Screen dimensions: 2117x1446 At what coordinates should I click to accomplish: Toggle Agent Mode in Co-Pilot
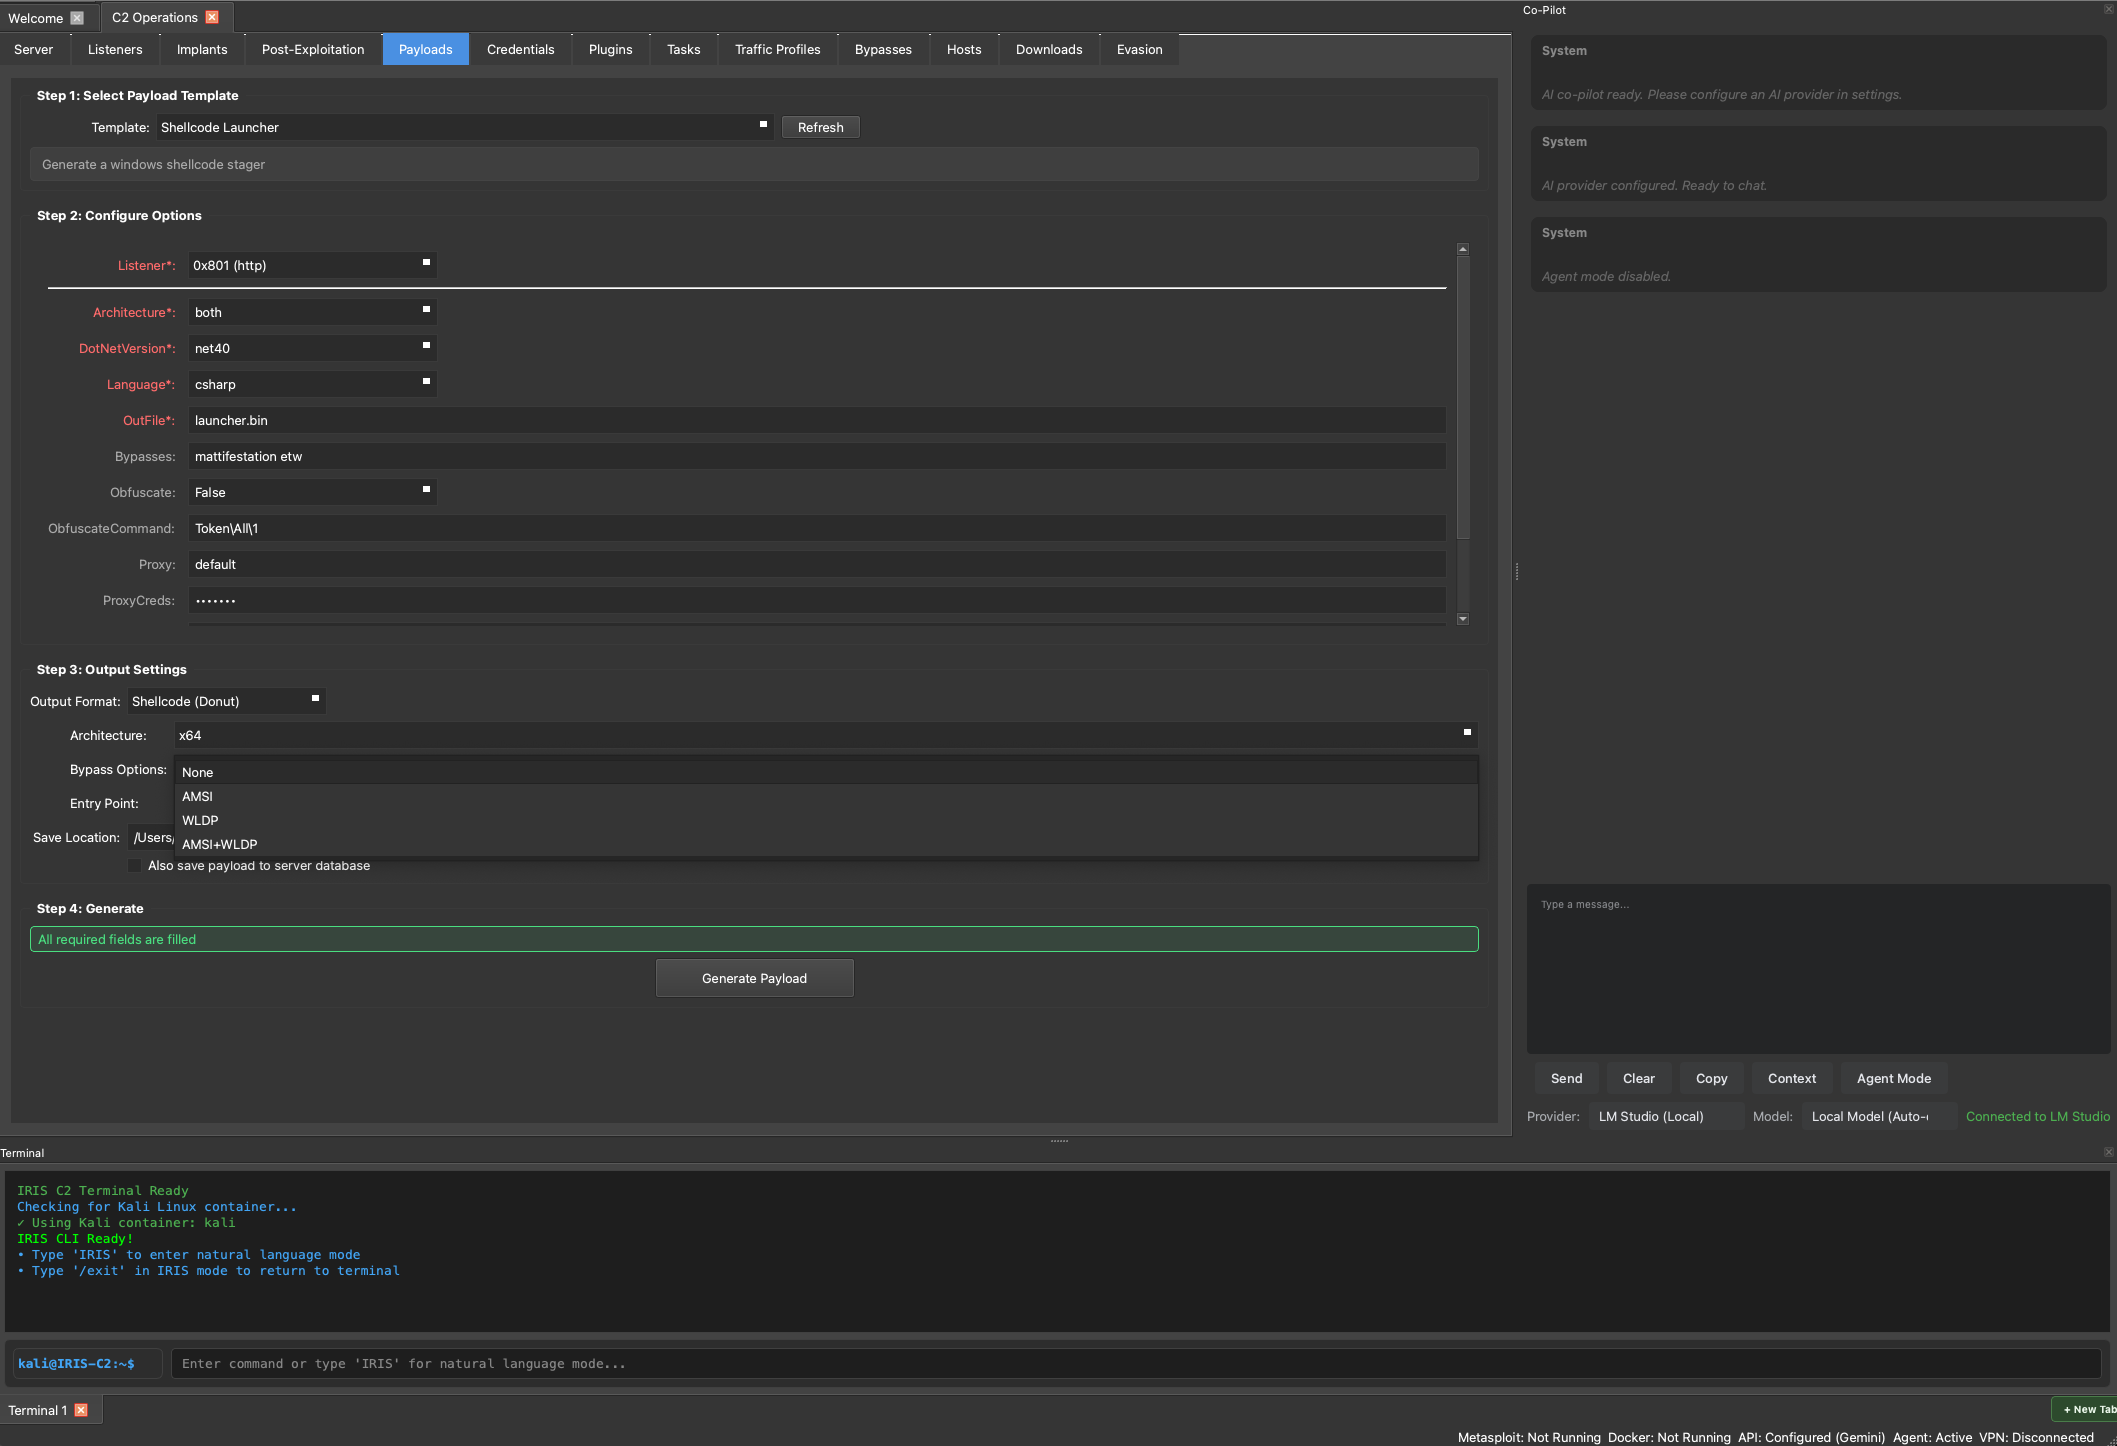click(x=1894, y=1078)
